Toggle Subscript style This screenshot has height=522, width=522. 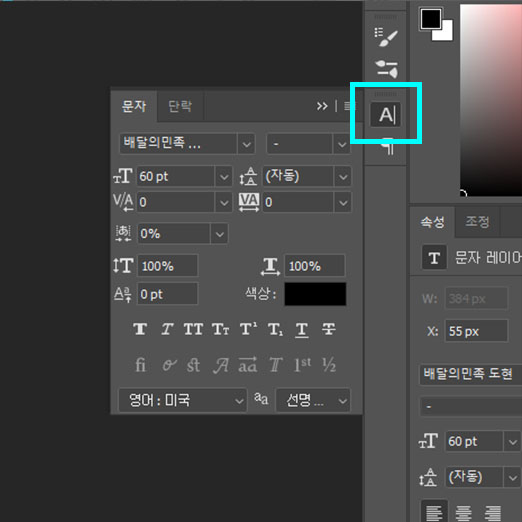click(275, 330)
